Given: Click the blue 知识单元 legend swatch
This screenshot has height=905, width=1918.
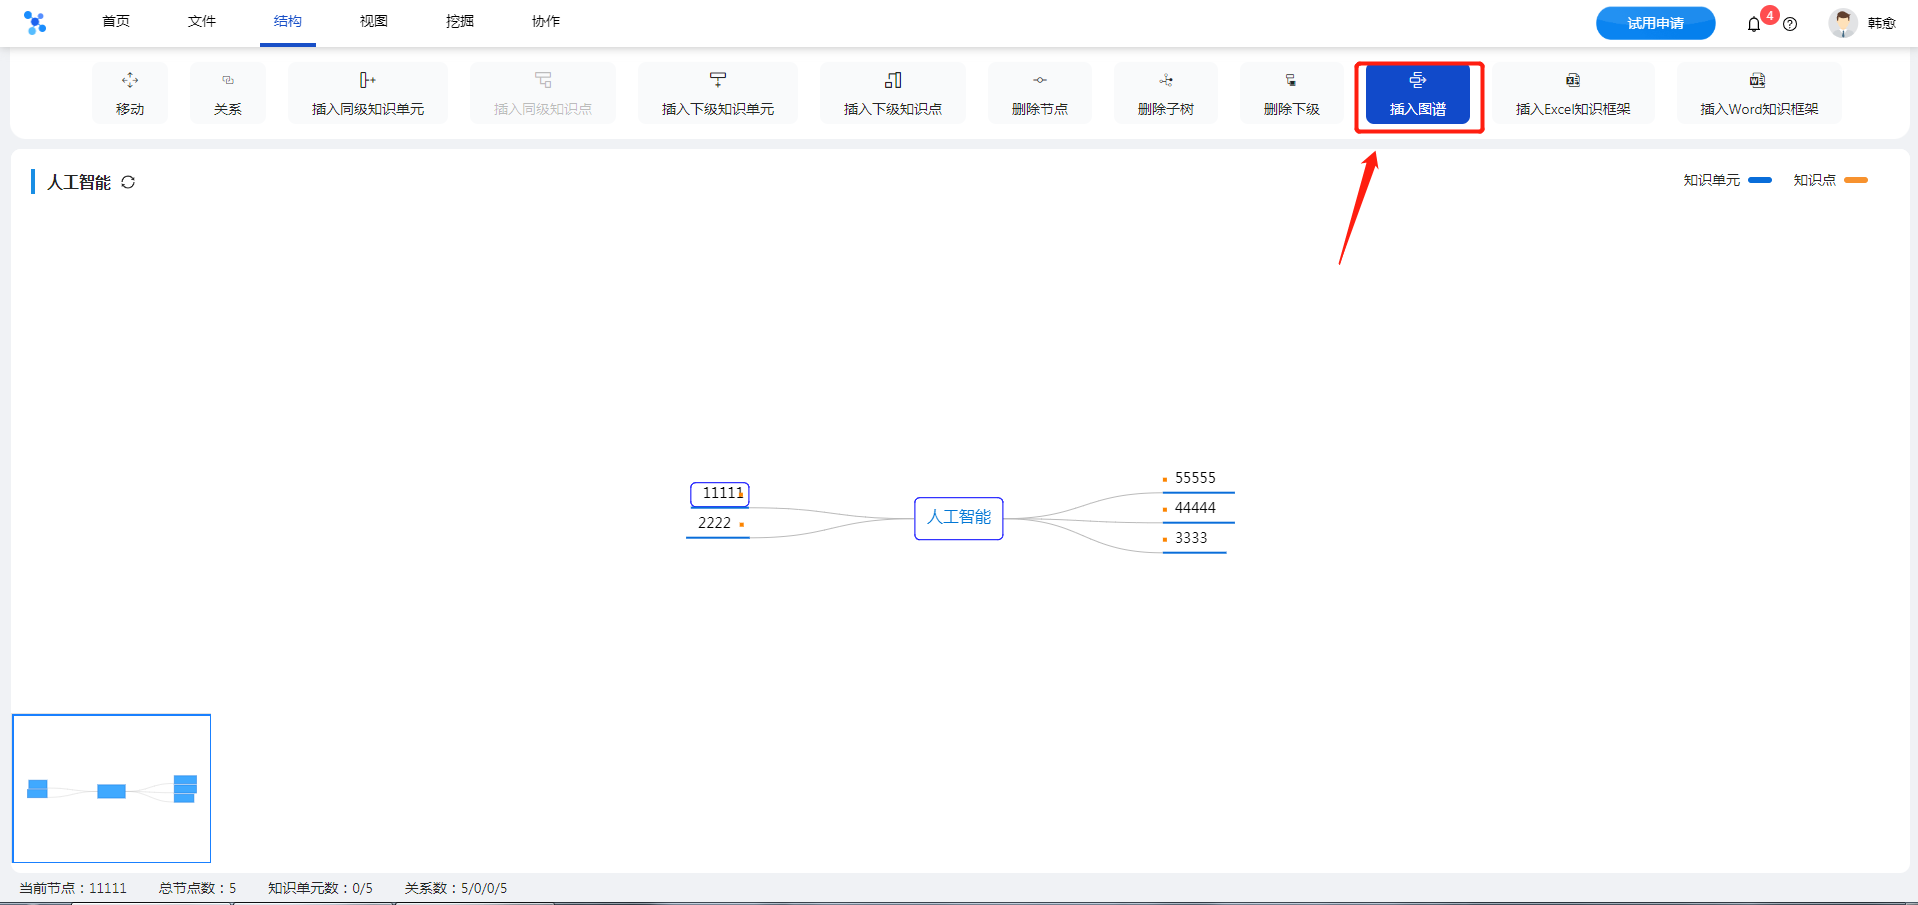Looking at the screenshot, I should tap(1760, 180).
